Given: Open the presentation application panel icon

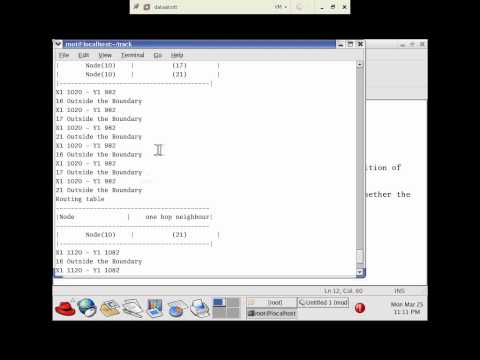Looking at the screenshot, I should [x=154, y=308].
